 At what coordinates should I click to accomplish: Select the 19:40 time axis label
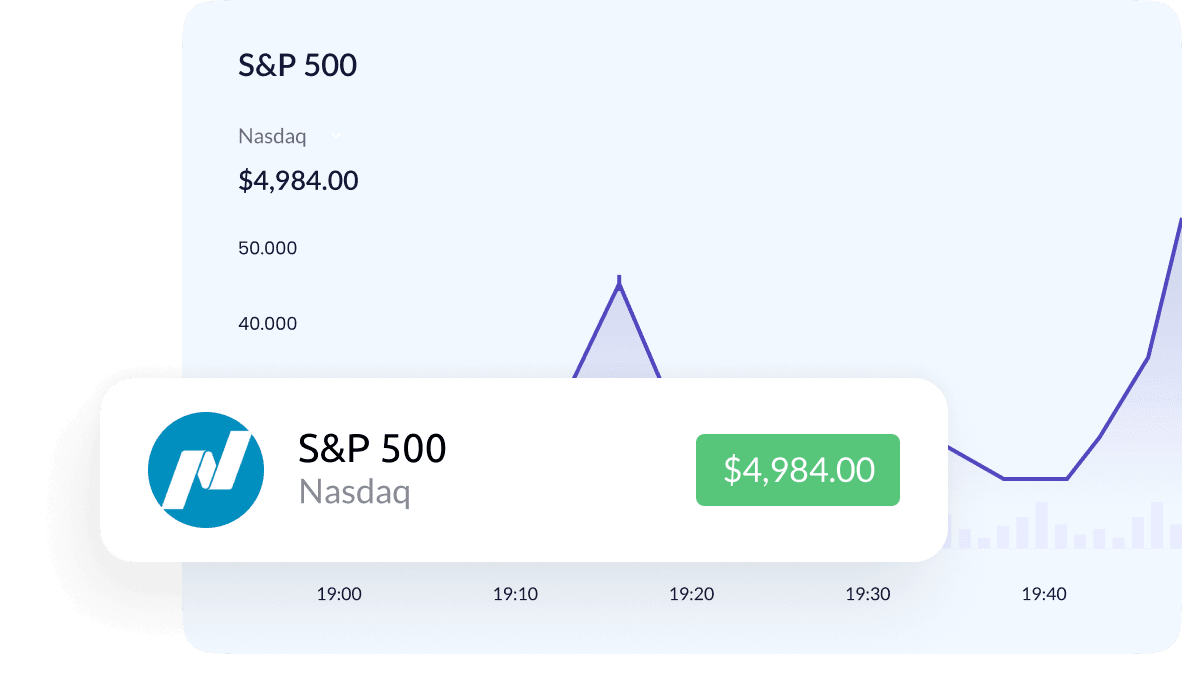click(x=1043, y=594)
